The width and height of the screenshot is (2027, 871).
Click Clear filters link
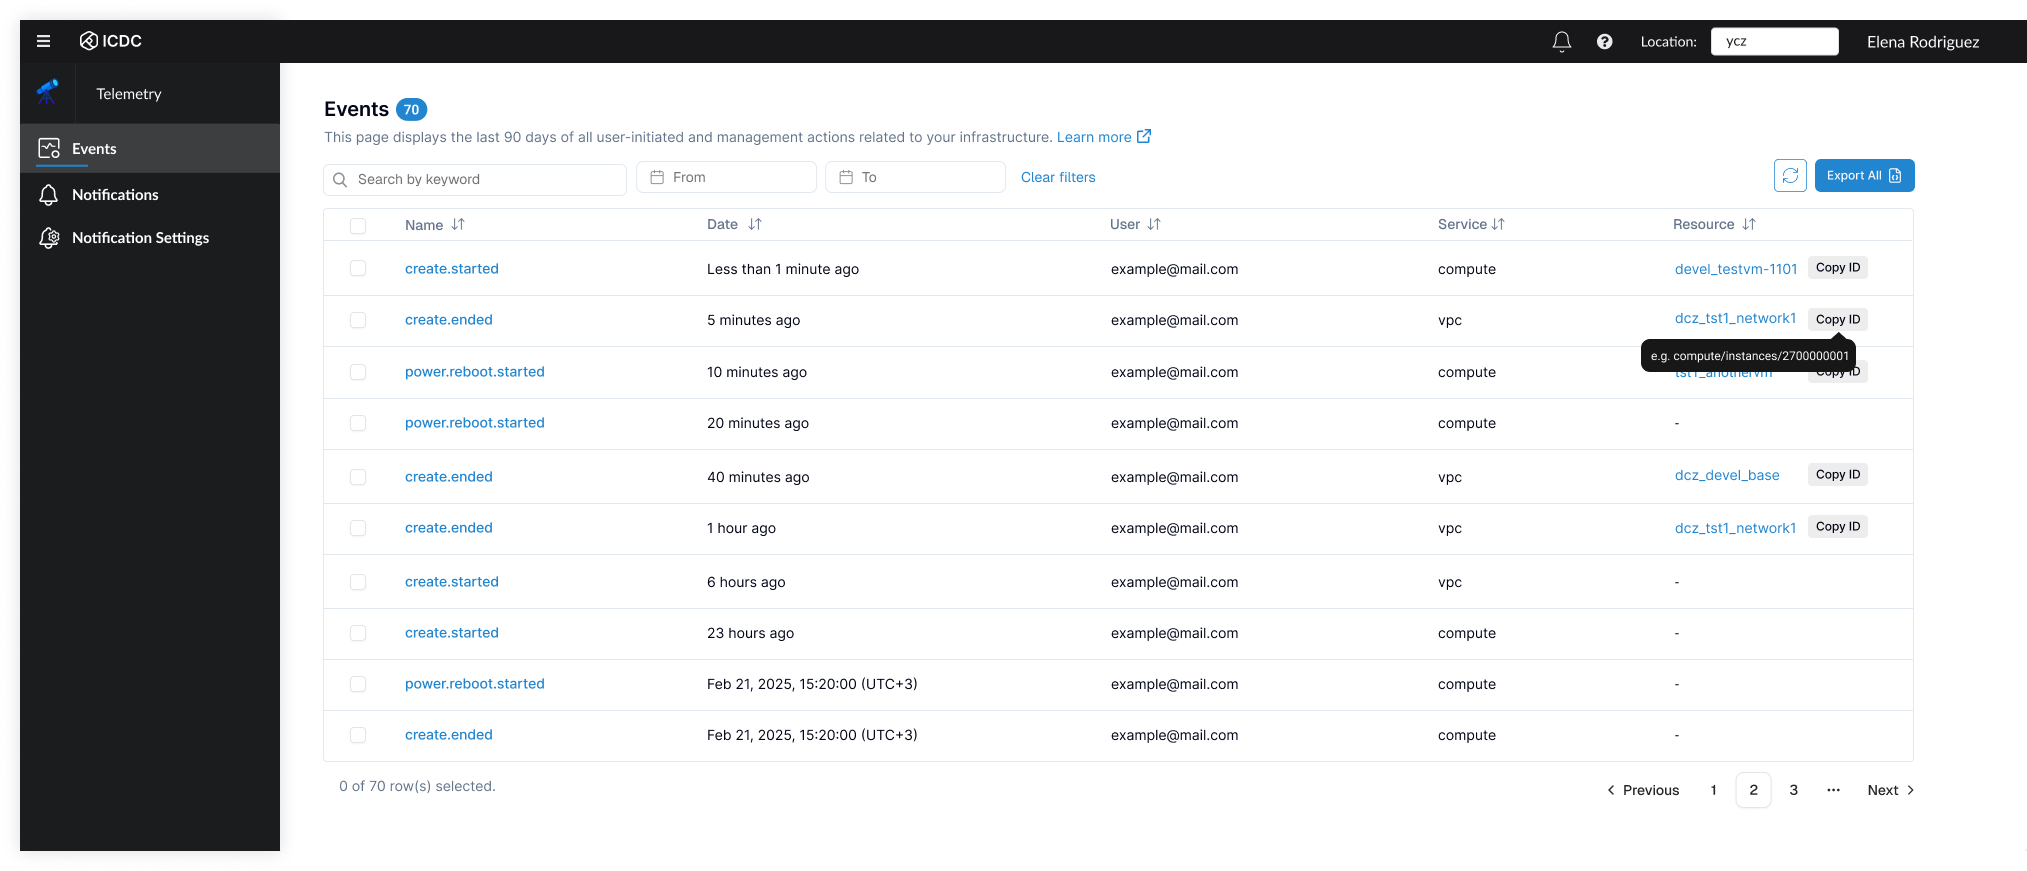(1058, 177)
